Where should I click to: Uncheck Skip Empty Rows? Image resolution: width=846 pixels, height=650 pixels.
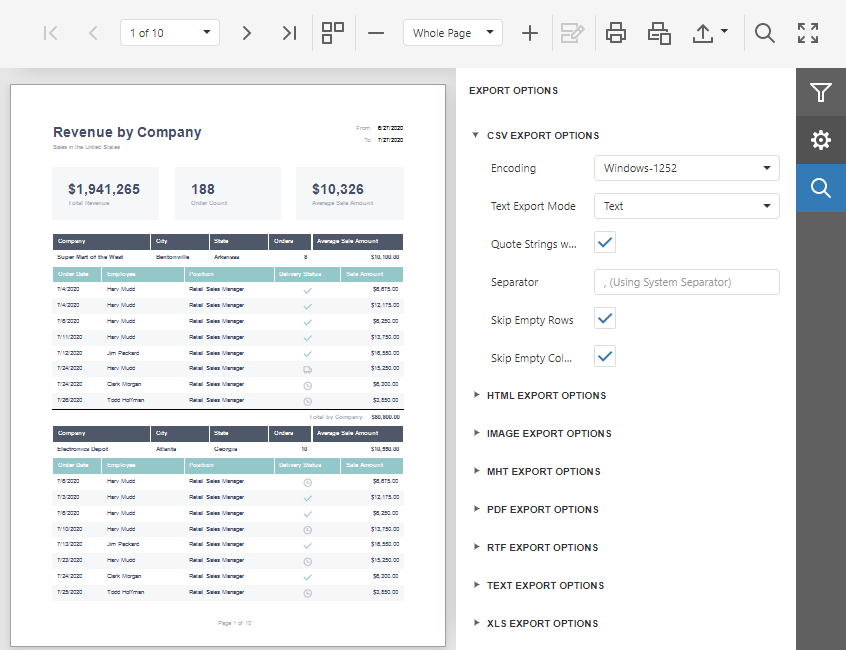pyautogui.click(x=604, y=320)
